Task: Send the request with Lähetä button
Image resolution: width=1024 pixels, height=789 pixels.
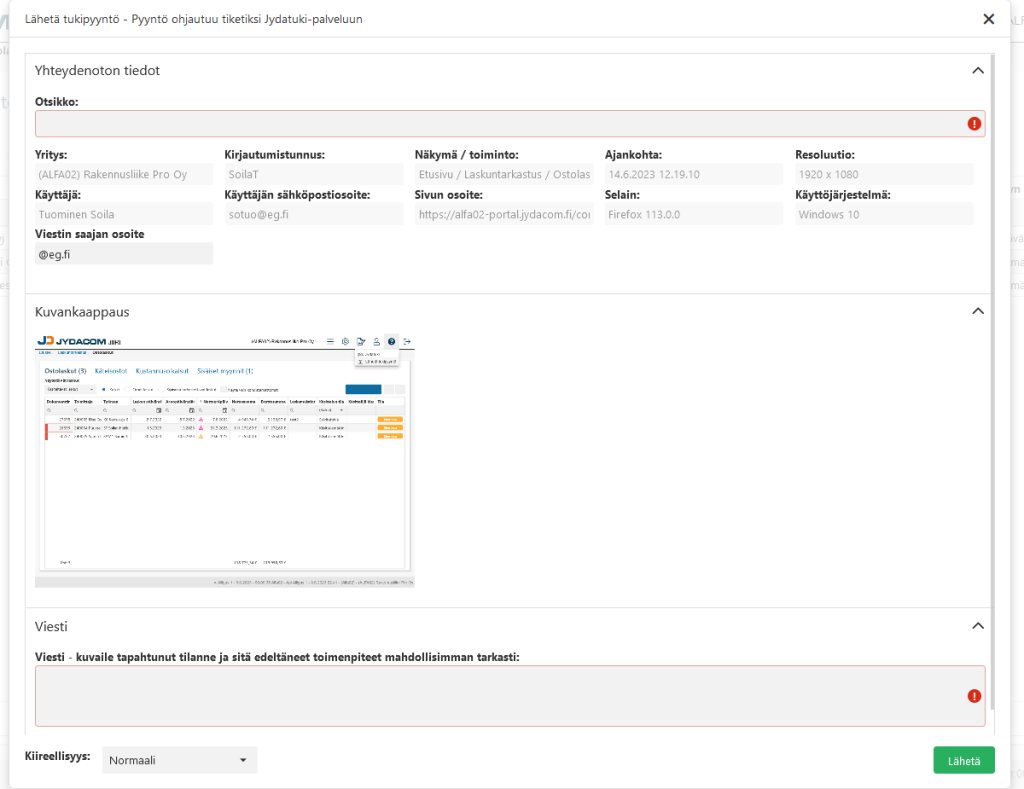Action: tap(964, 760)
